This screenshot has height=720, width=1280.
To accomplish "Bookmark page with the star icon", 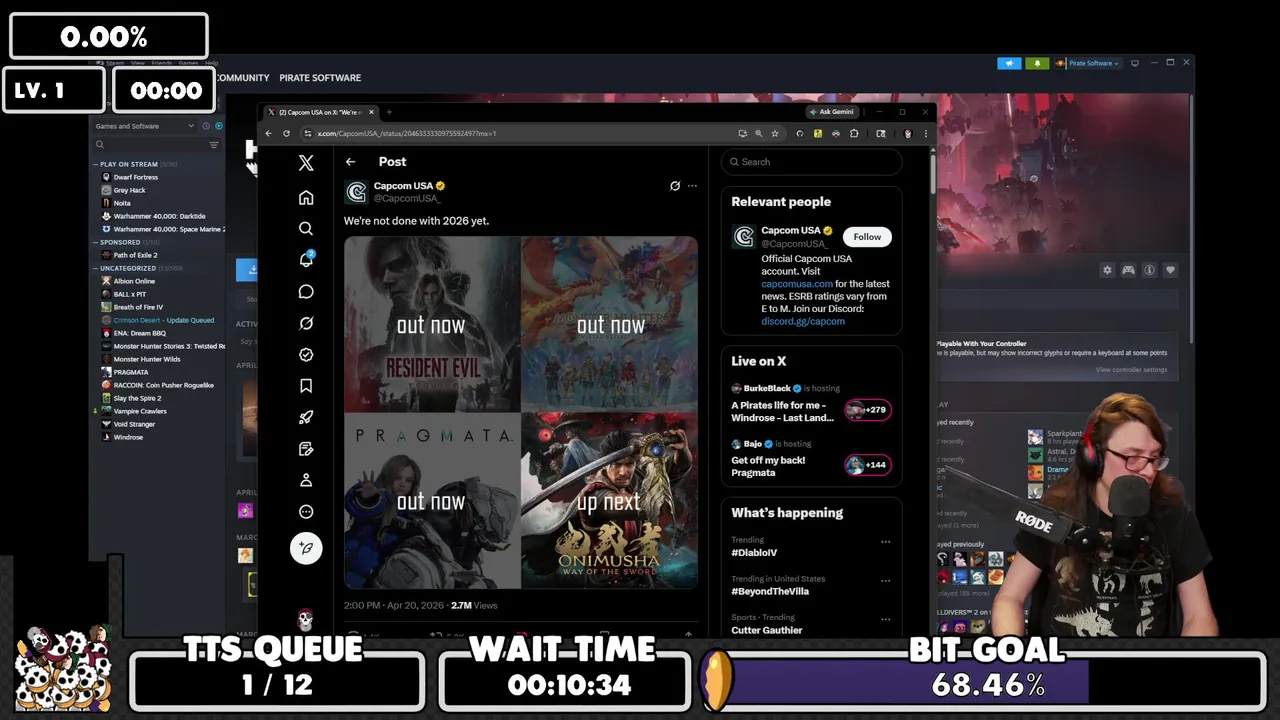I will 774,133.
